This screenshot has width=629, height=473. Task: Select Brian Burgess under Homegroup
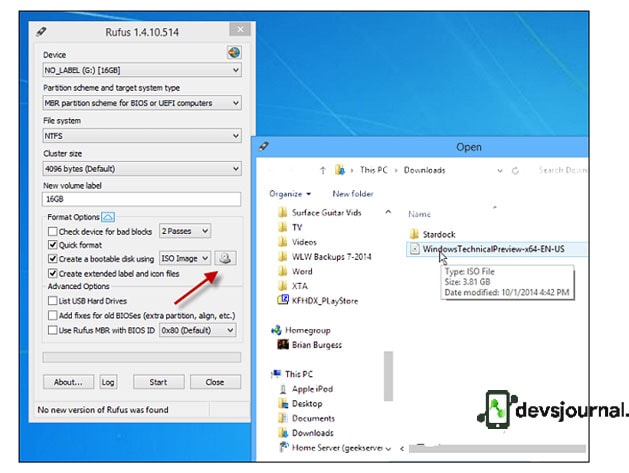tap(310, 345)
